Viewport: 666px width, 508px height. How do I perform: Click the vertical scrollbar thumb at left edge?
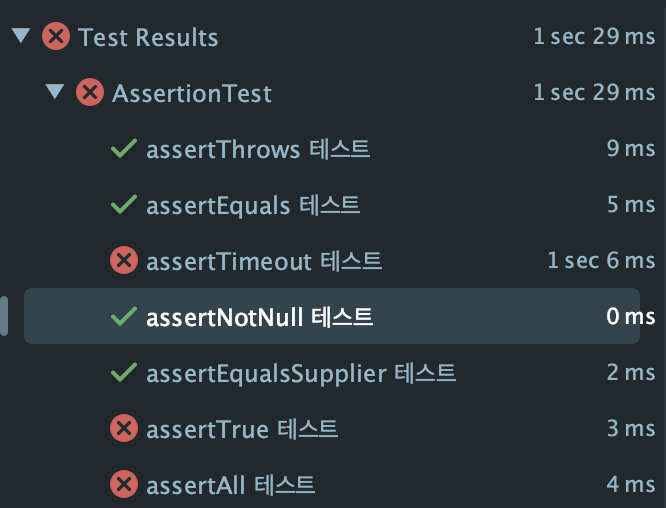(4, 316)
